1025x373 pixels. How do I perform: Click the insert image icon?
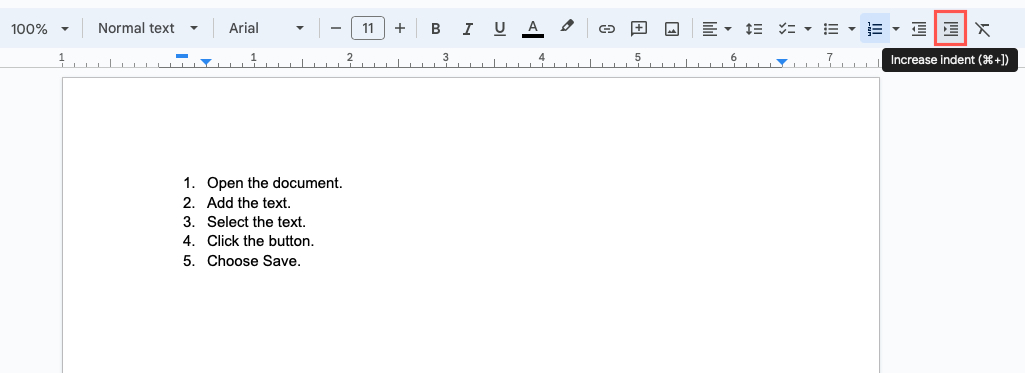click(671, 29)
